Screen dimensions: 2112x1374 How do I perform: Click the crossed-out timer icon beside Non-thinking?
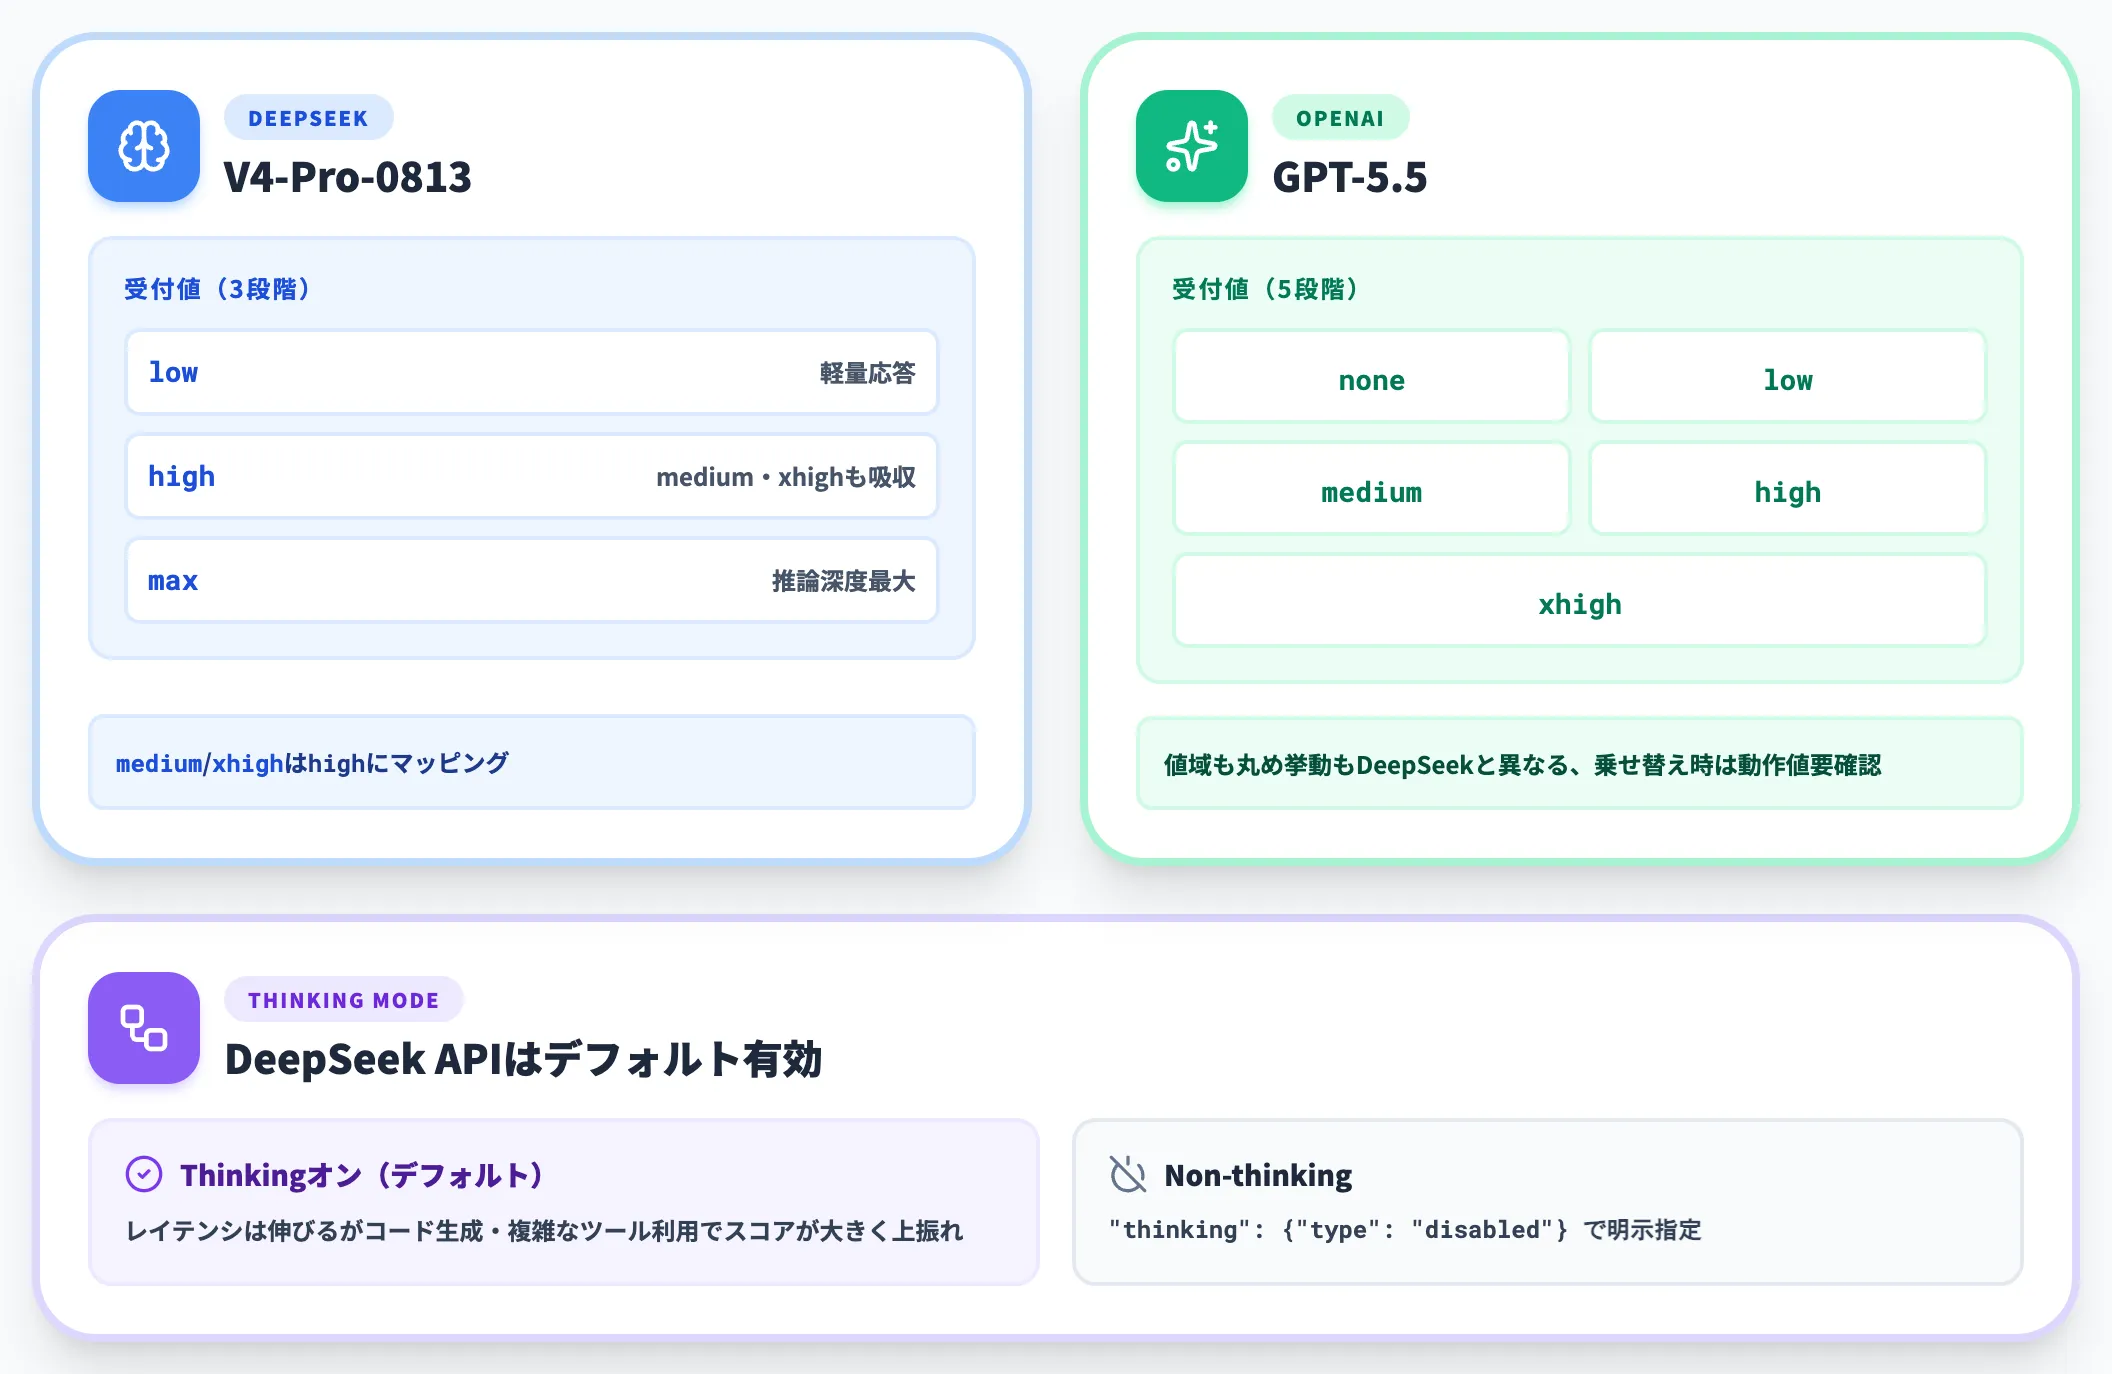point(1128,1174)
